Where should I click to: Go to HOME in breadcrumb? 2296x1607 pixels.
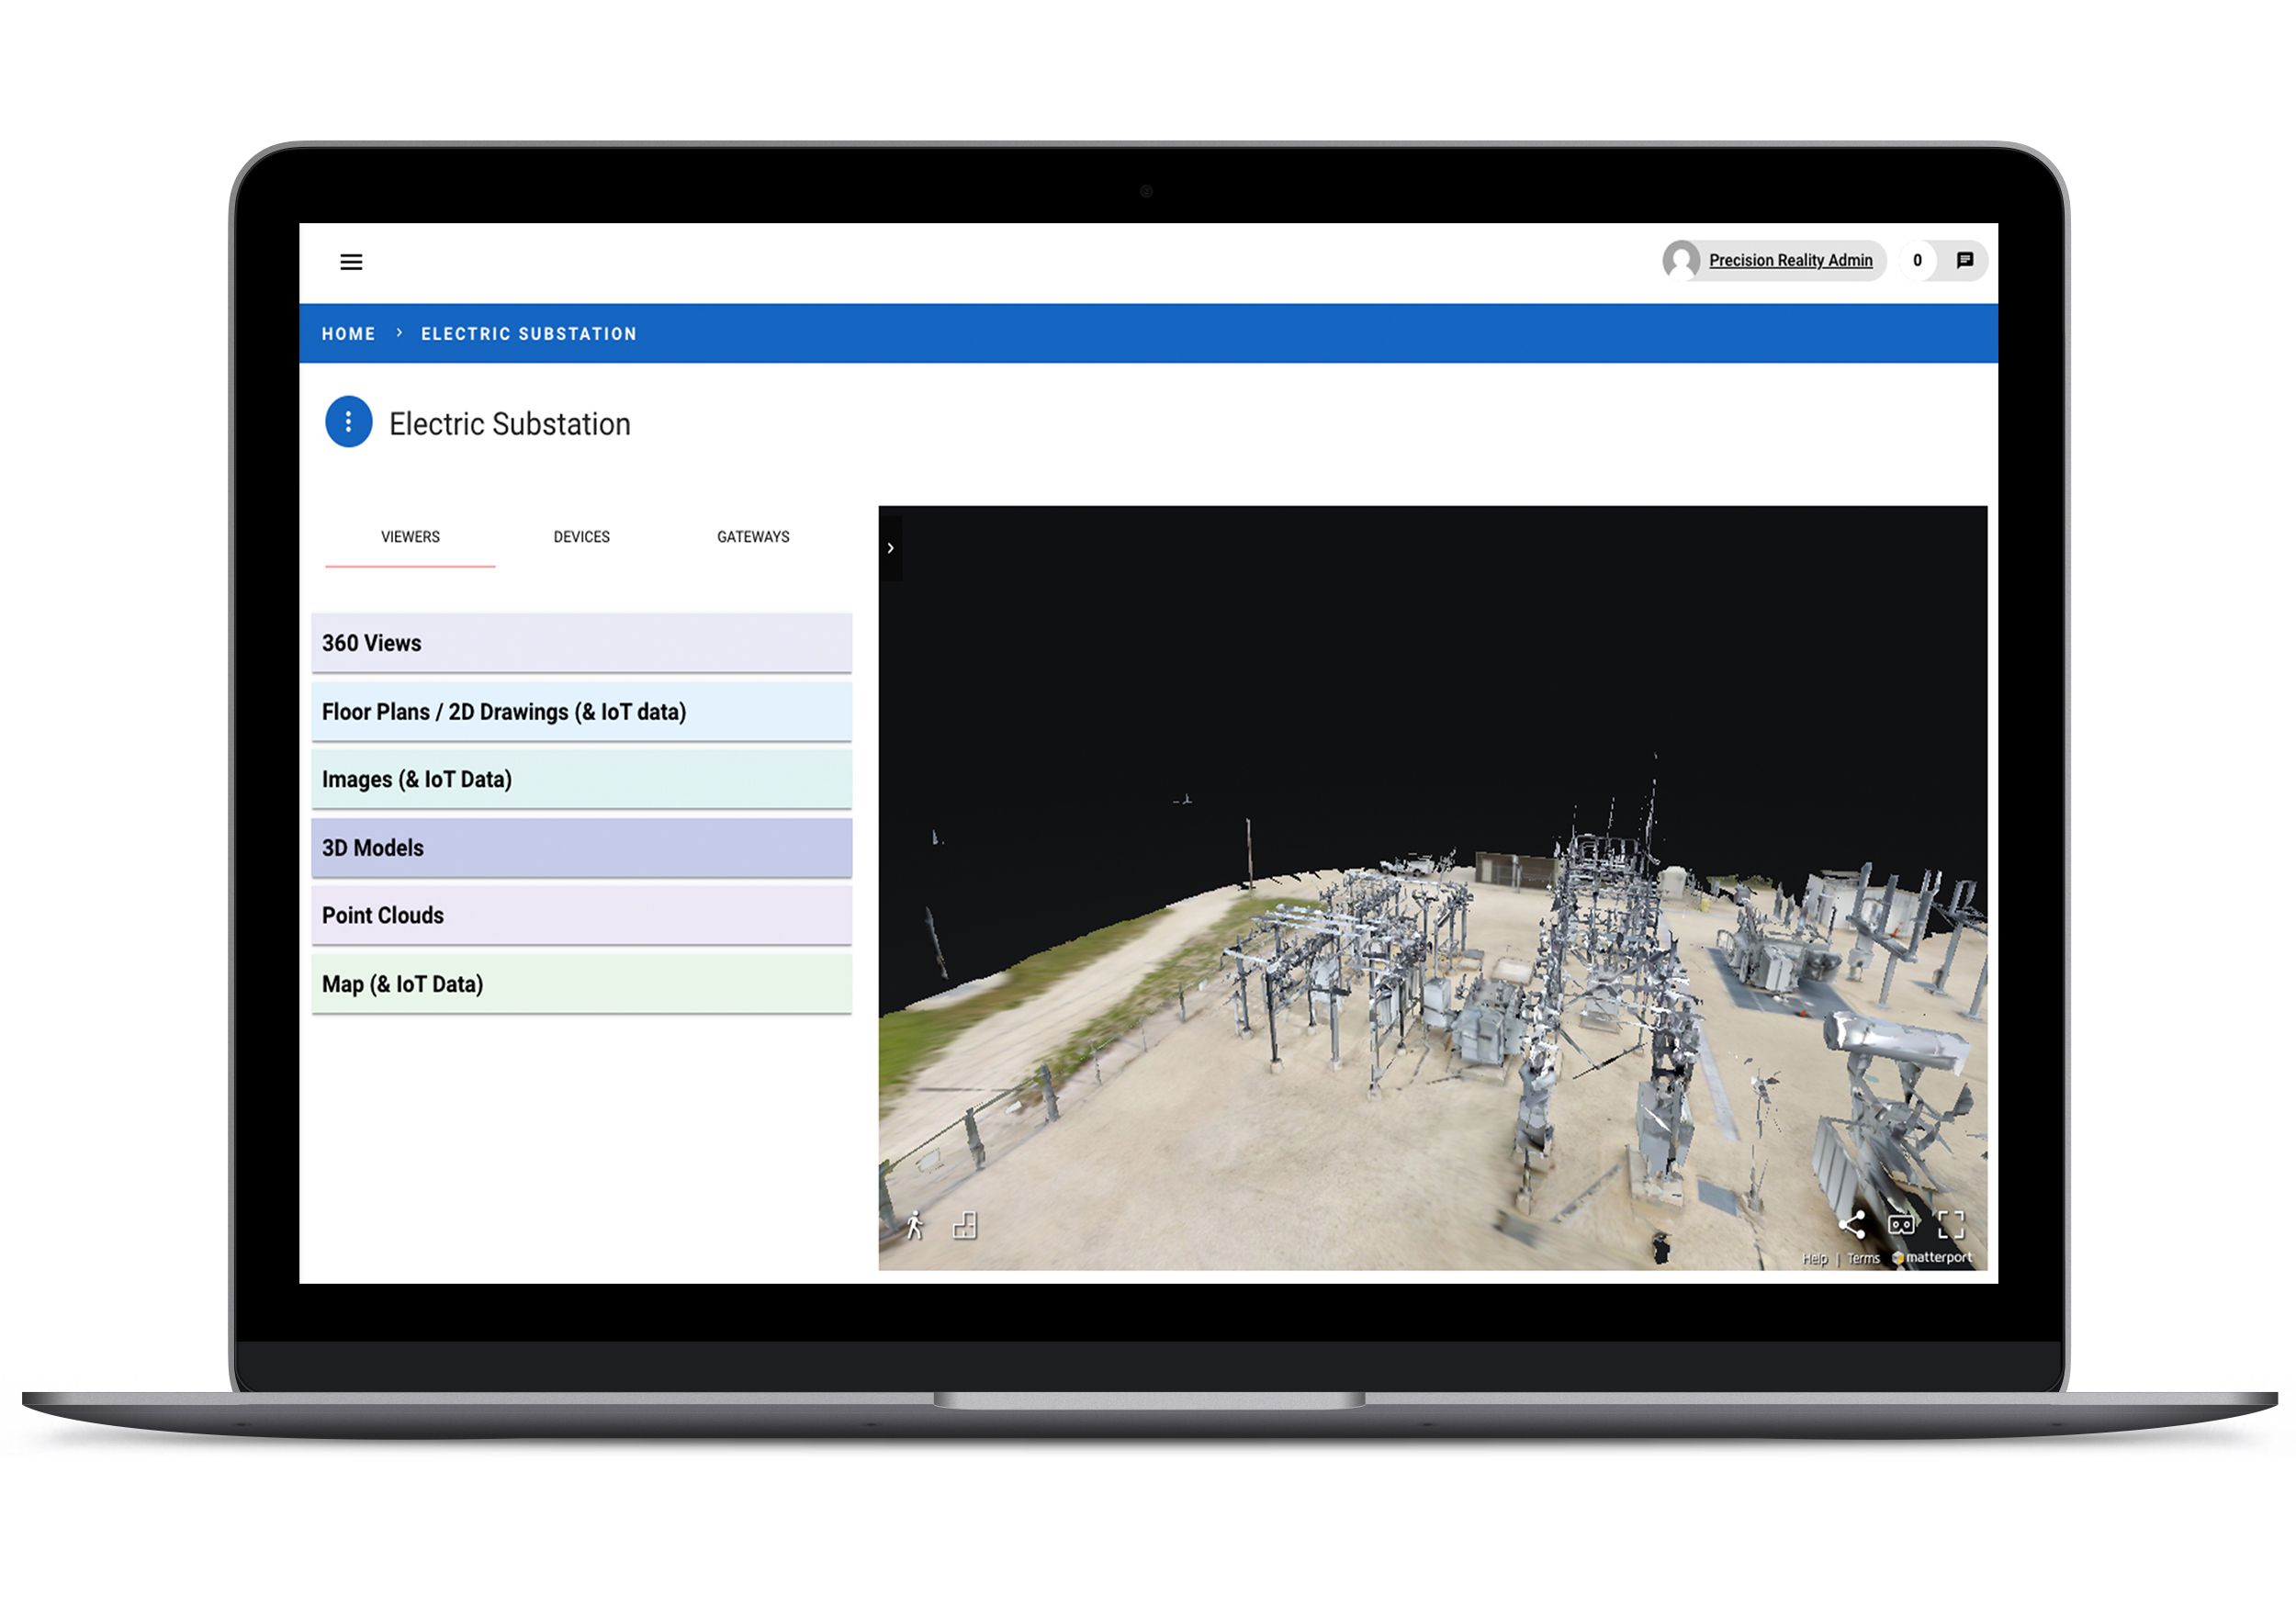click(x=348, y=334)
